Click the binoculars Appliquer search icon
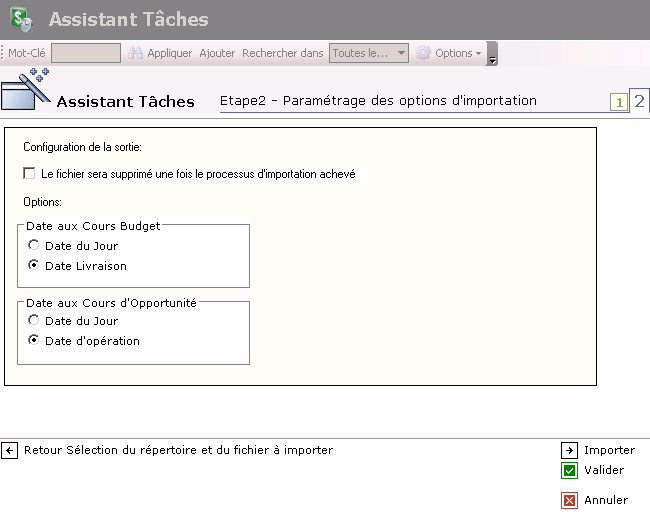This screenshot has width=650, height=512. click(135, 53)
